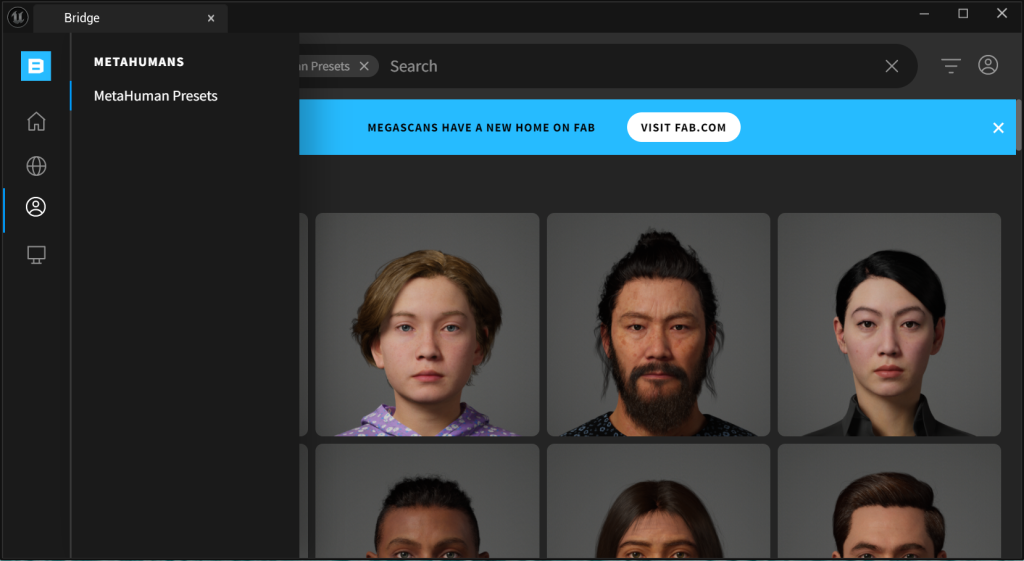
Task: Select the dark-haired woman in the bottom row
Action: [x=658, y=501]
